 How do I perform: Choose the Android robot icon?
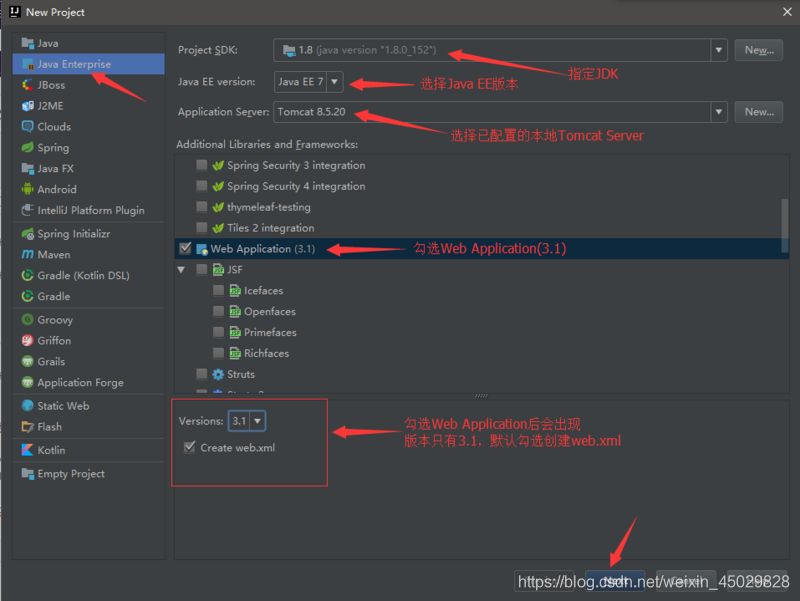pos(28,189)
